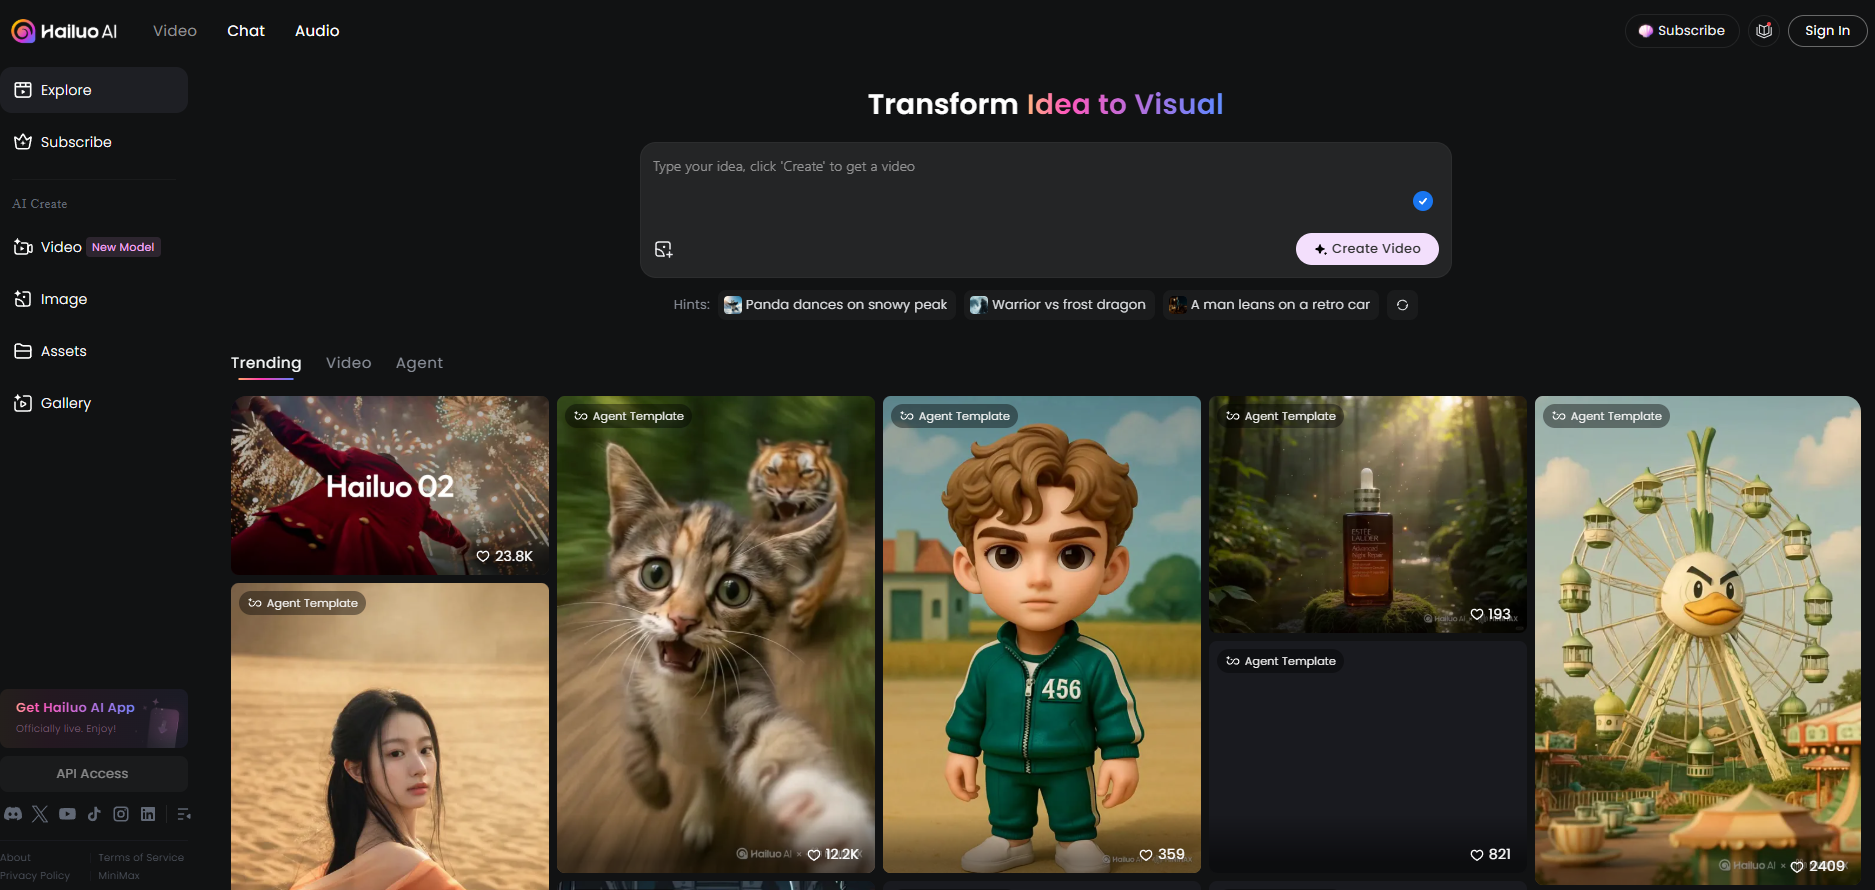
Task: Click Agent Template badge on cat video
Action: (629, 416)
